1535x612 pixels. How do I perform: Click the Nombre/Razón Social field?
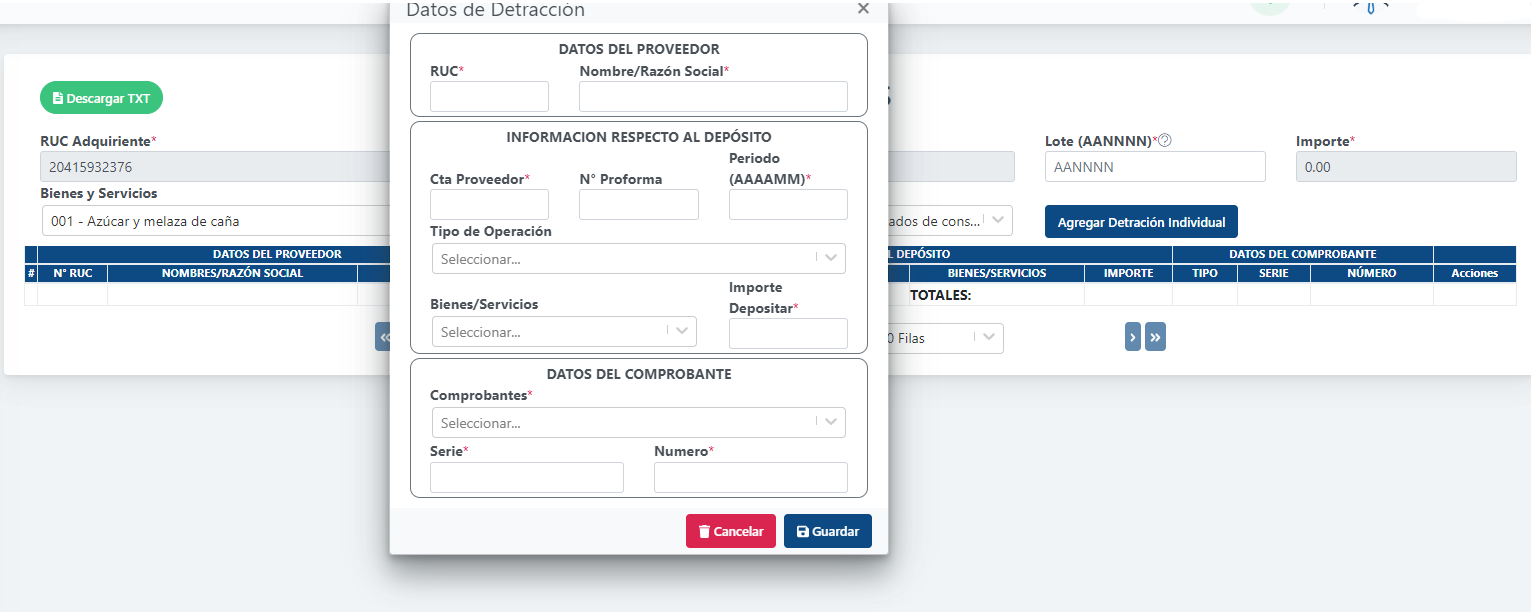coord(713,97)
